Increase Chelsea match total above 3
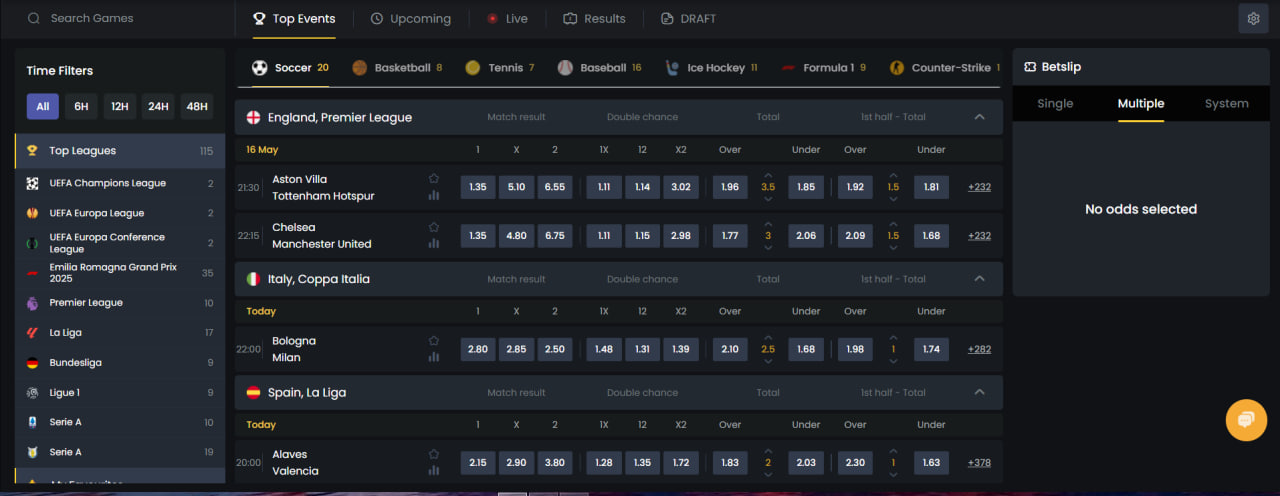Image resolution: width=1280 pixels, height=496 pixels. coord(768,223)
